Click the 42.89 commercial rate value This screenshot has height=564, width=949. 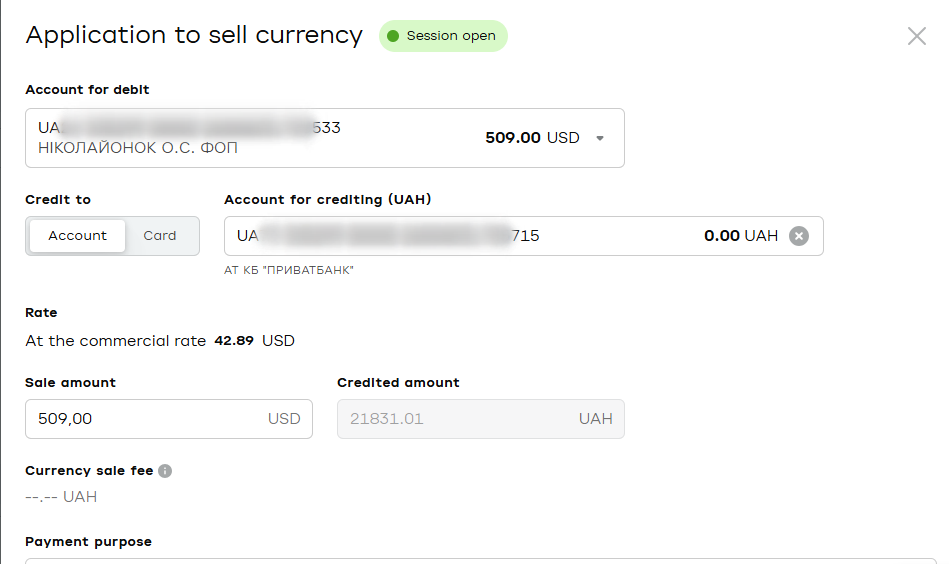point(235,341)
